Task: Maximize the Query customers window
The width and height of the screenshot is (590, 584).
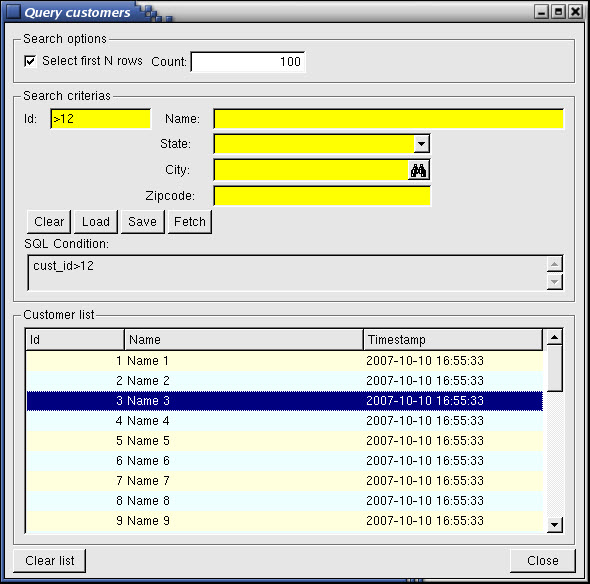Action: (x=558, y=12)
